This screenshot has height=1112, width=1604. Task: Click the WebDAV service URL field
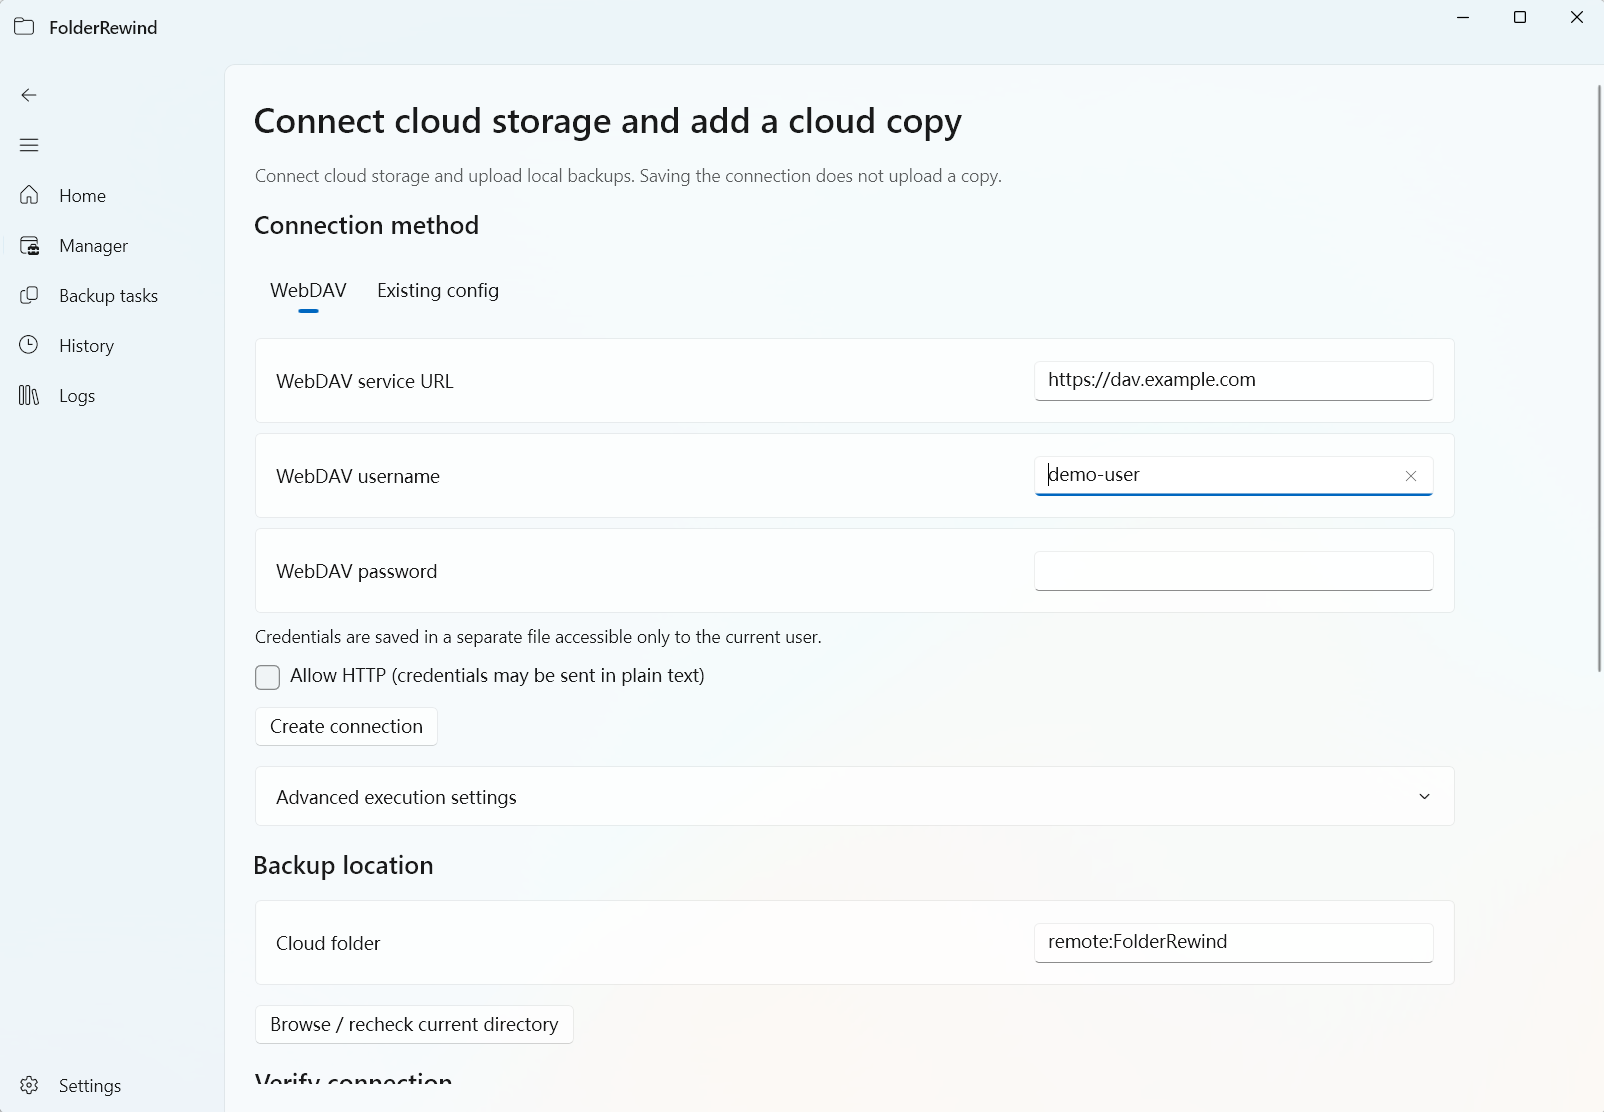coord(1233,381)
